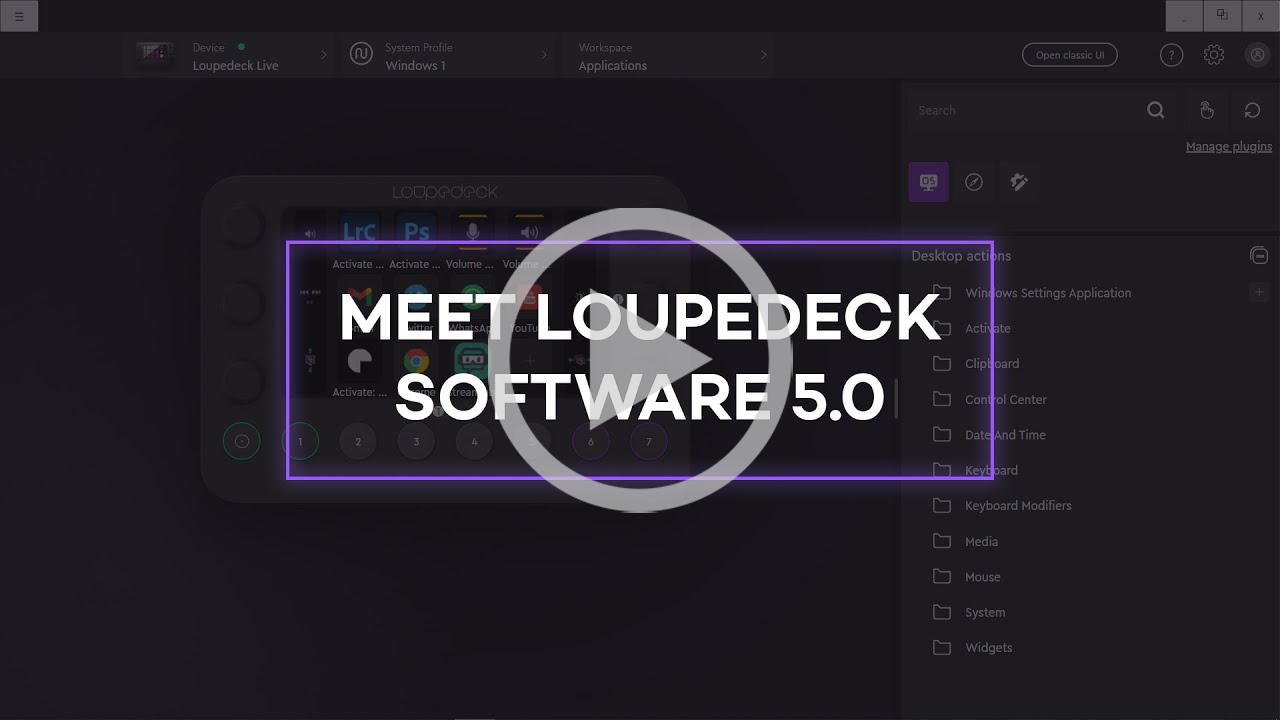Screen dimensions: 1280x720
Task: Click the middle dial on the device
Action: pos(241,303)
